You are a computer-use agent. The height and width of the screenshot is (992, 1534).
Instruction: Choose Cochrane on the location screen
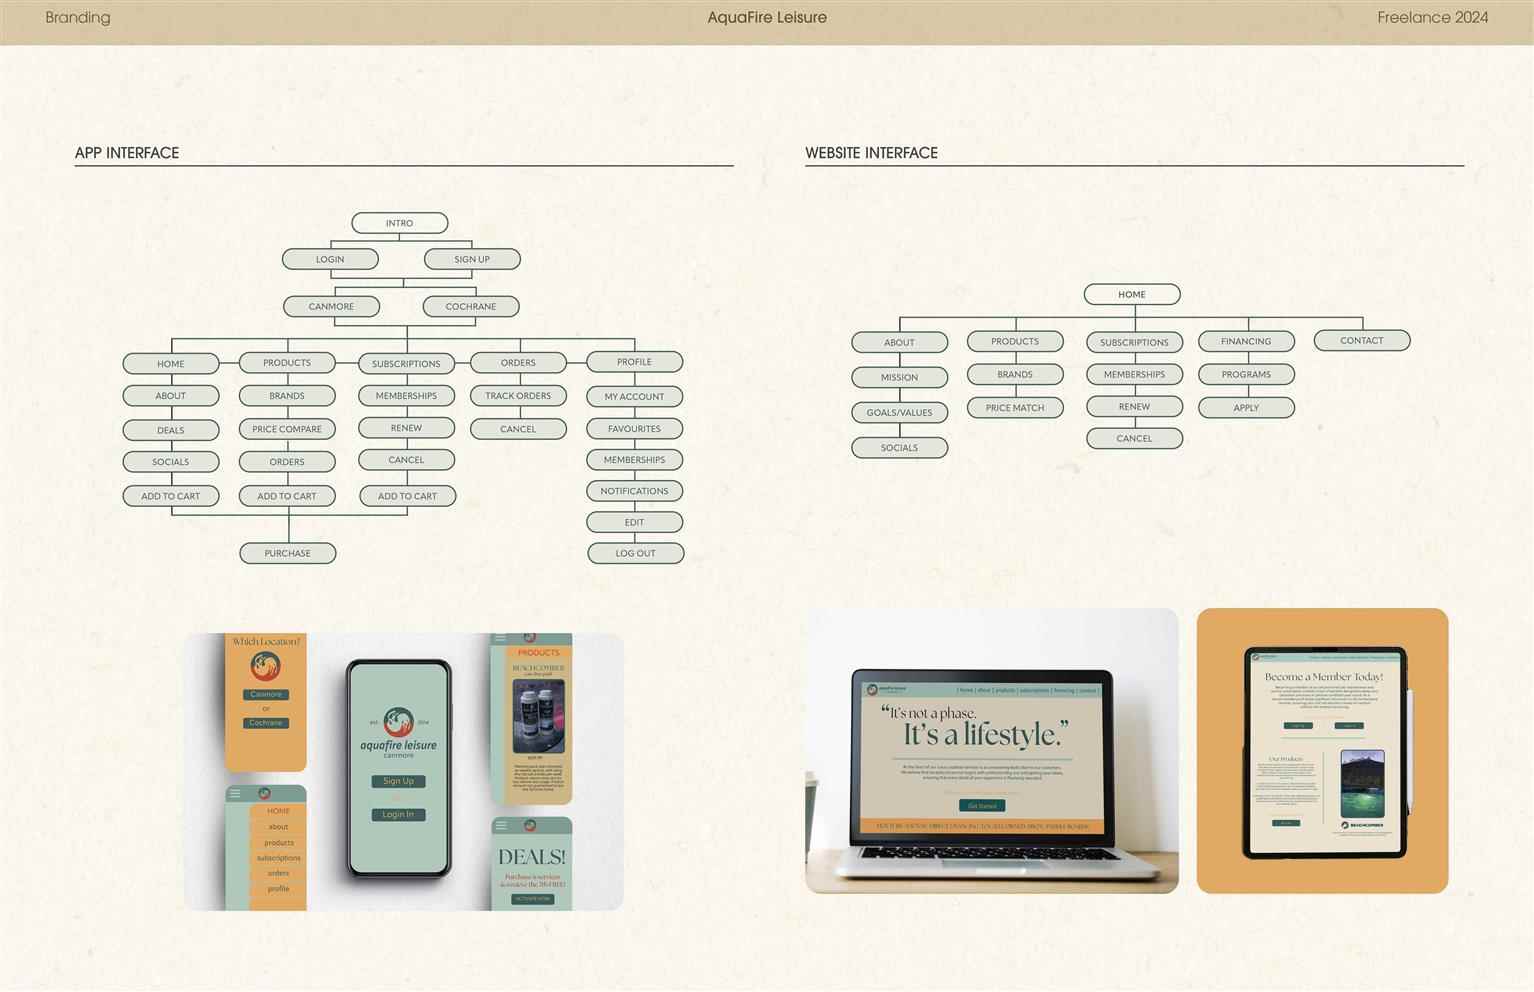(x=266, y=722)
